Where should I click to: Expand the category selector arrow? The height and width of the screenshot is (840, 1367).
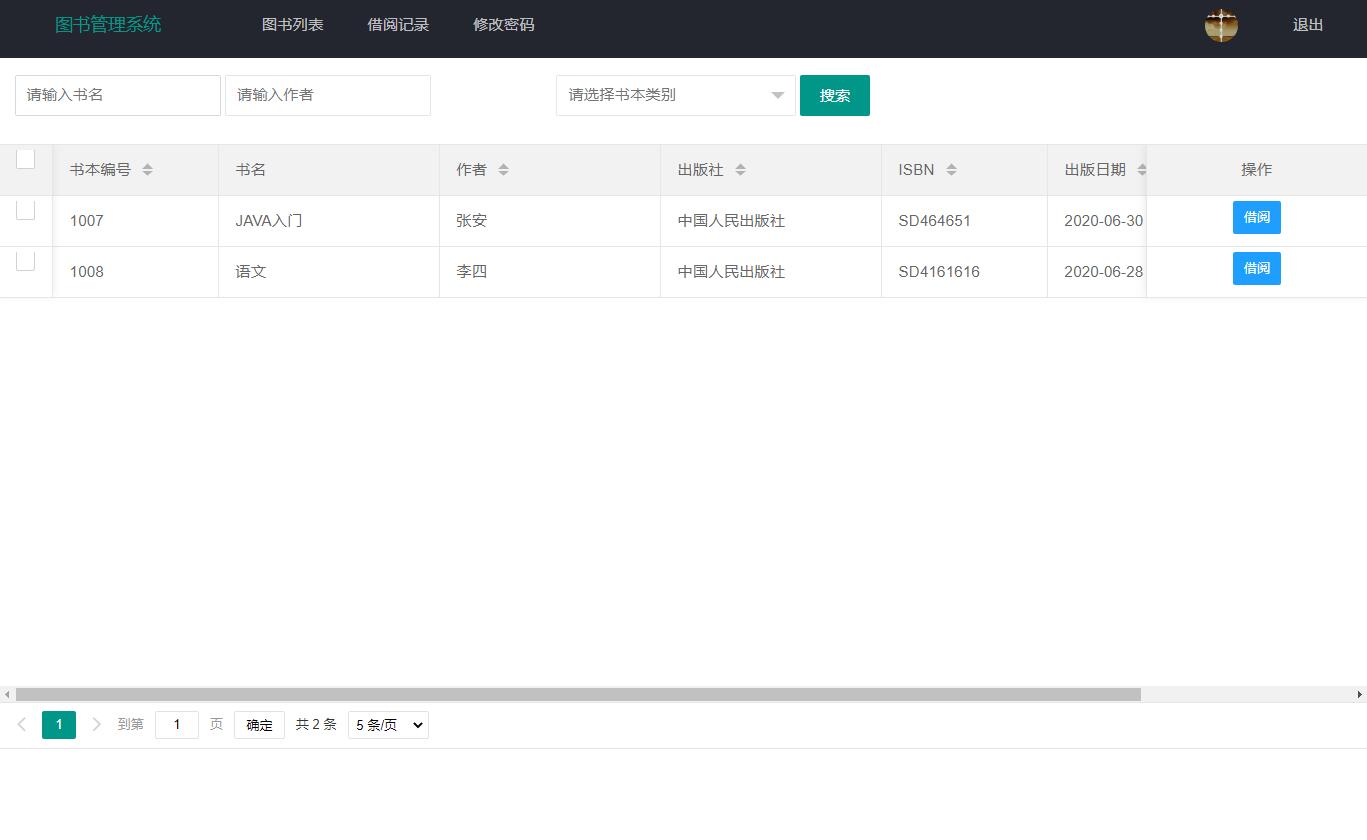777,95
